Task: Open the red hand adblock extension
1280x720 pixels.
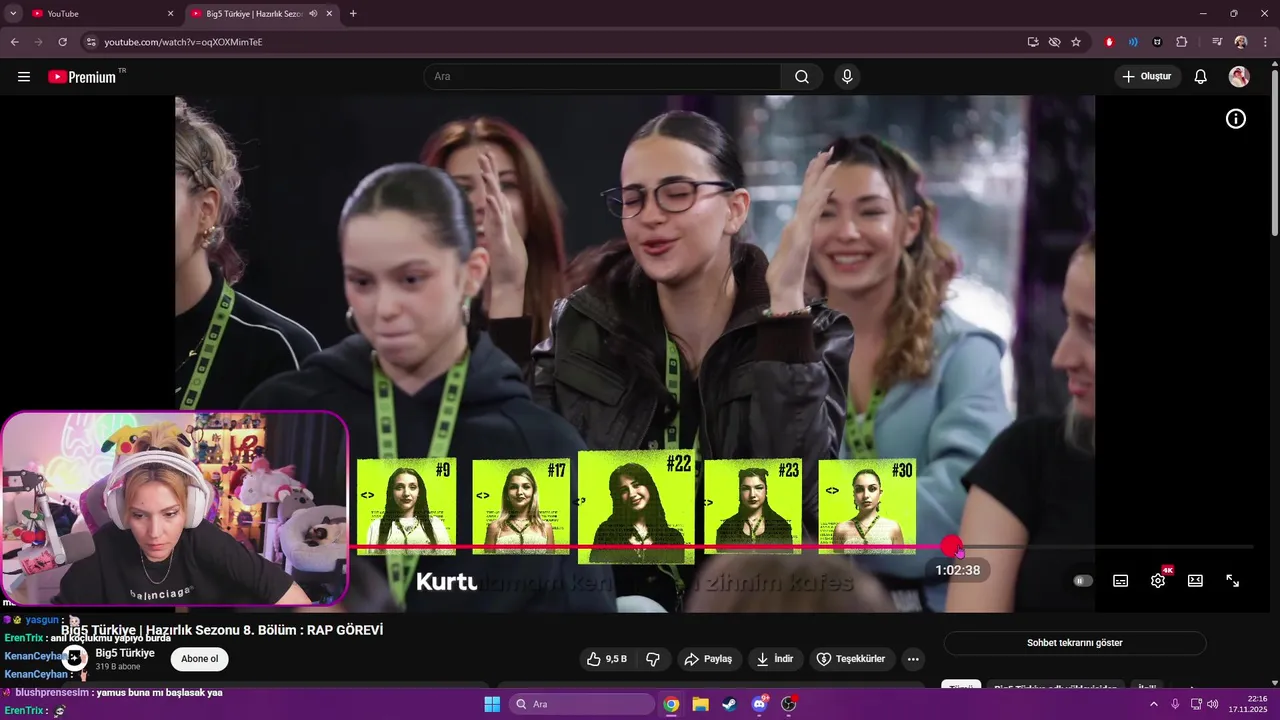Action: 1109,42
